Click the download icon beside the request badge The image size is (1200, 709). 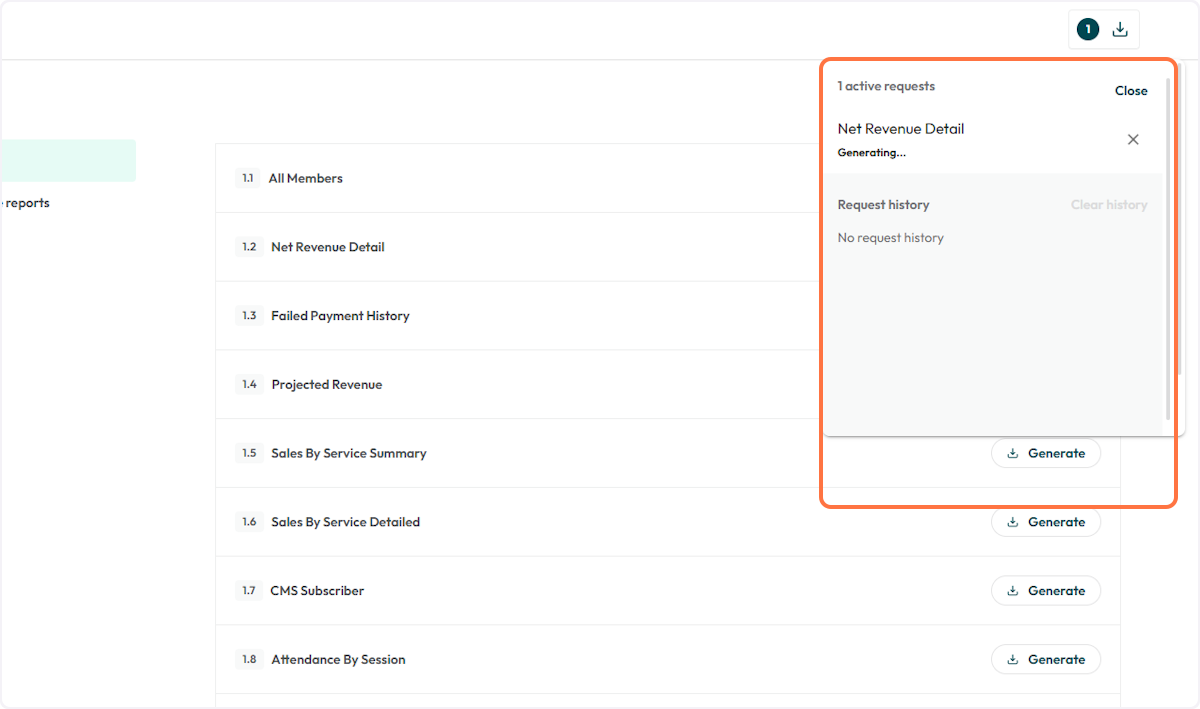(x=1119, y=28)
